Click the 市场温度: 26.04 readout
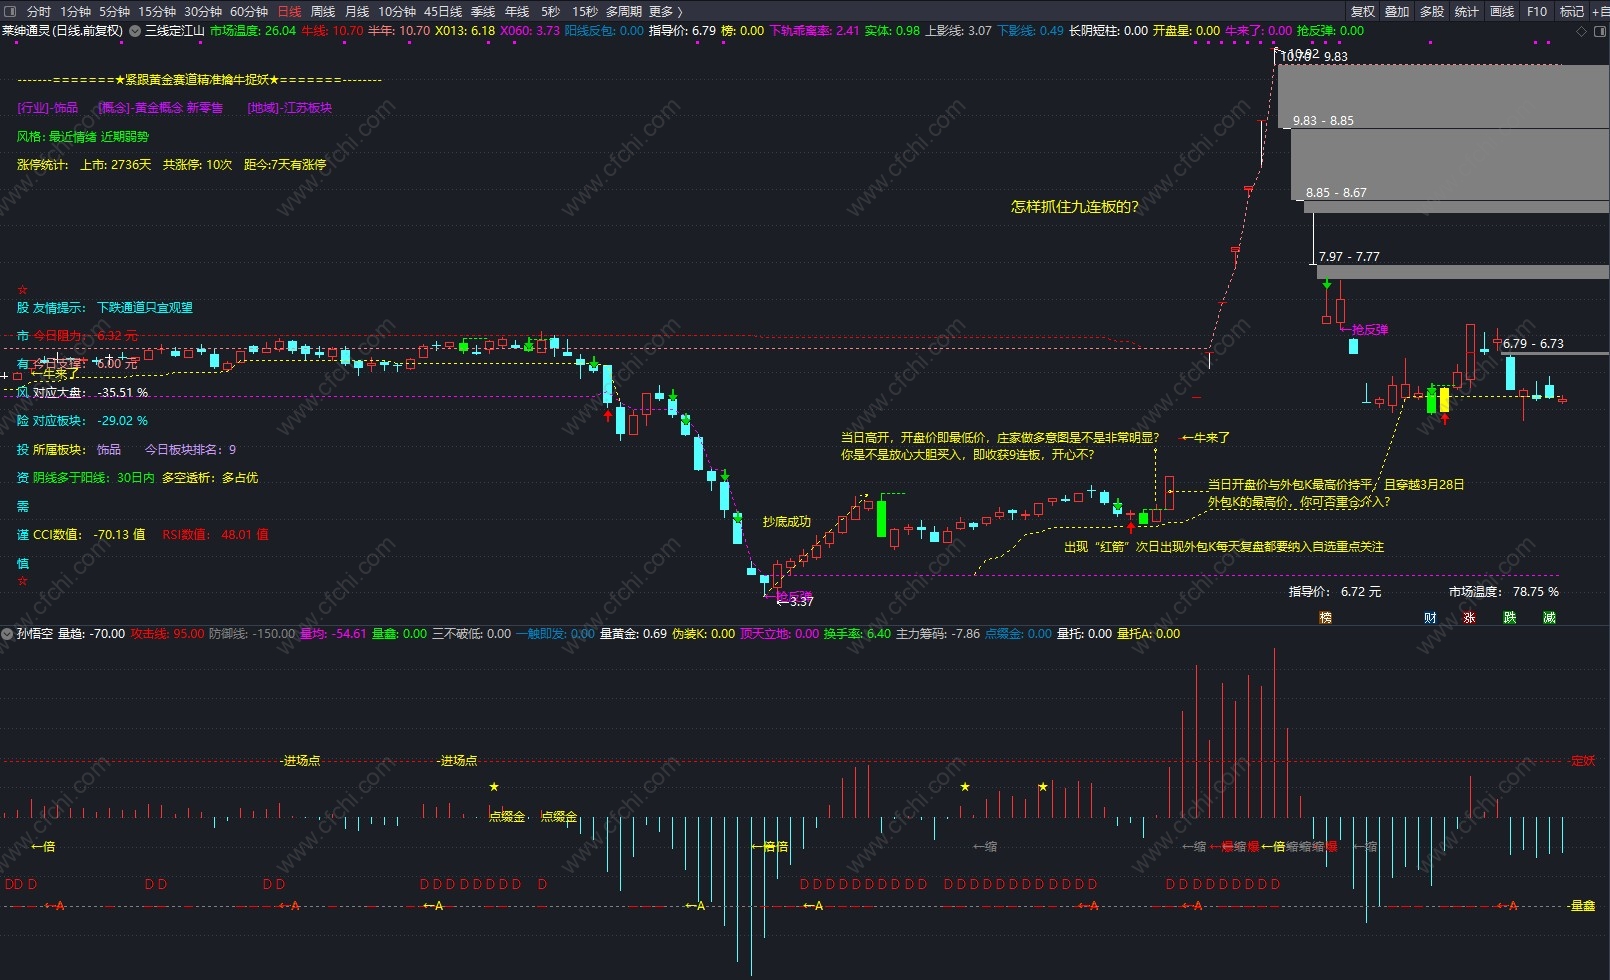1610x980 pixels. pos(253,31)
